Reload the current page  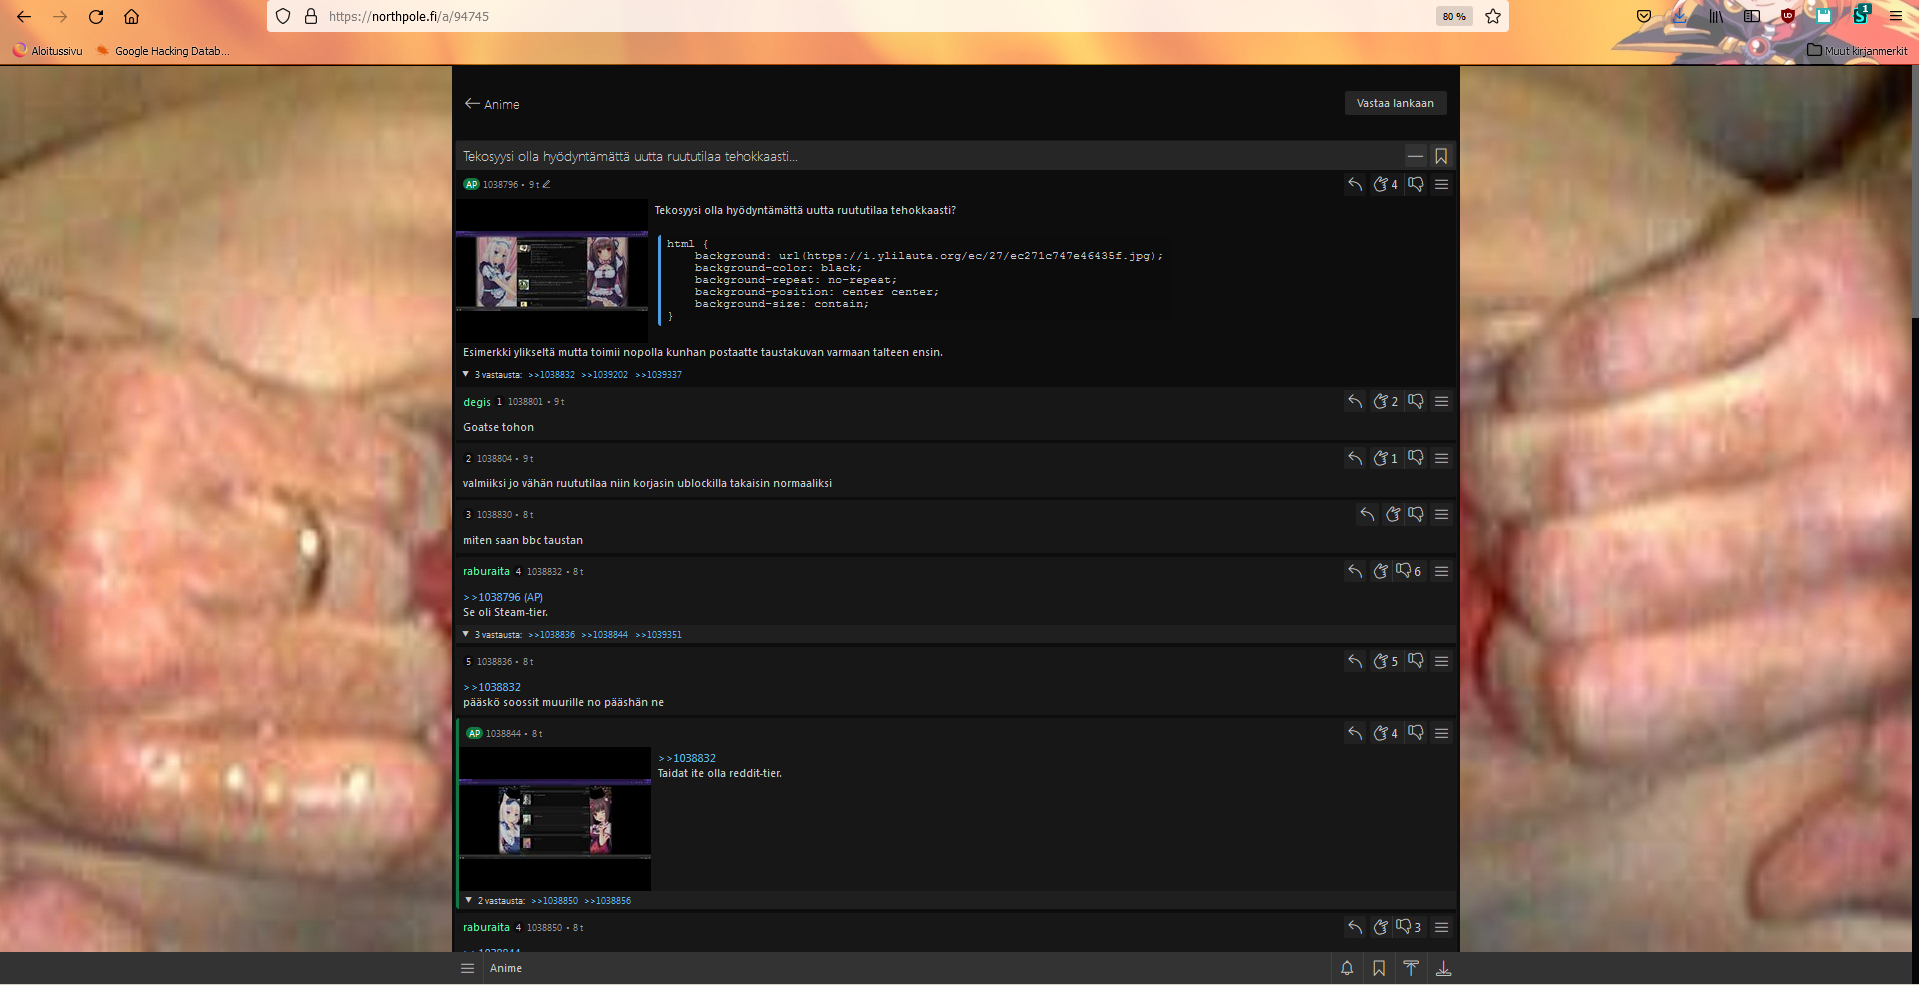coord(96,16)
